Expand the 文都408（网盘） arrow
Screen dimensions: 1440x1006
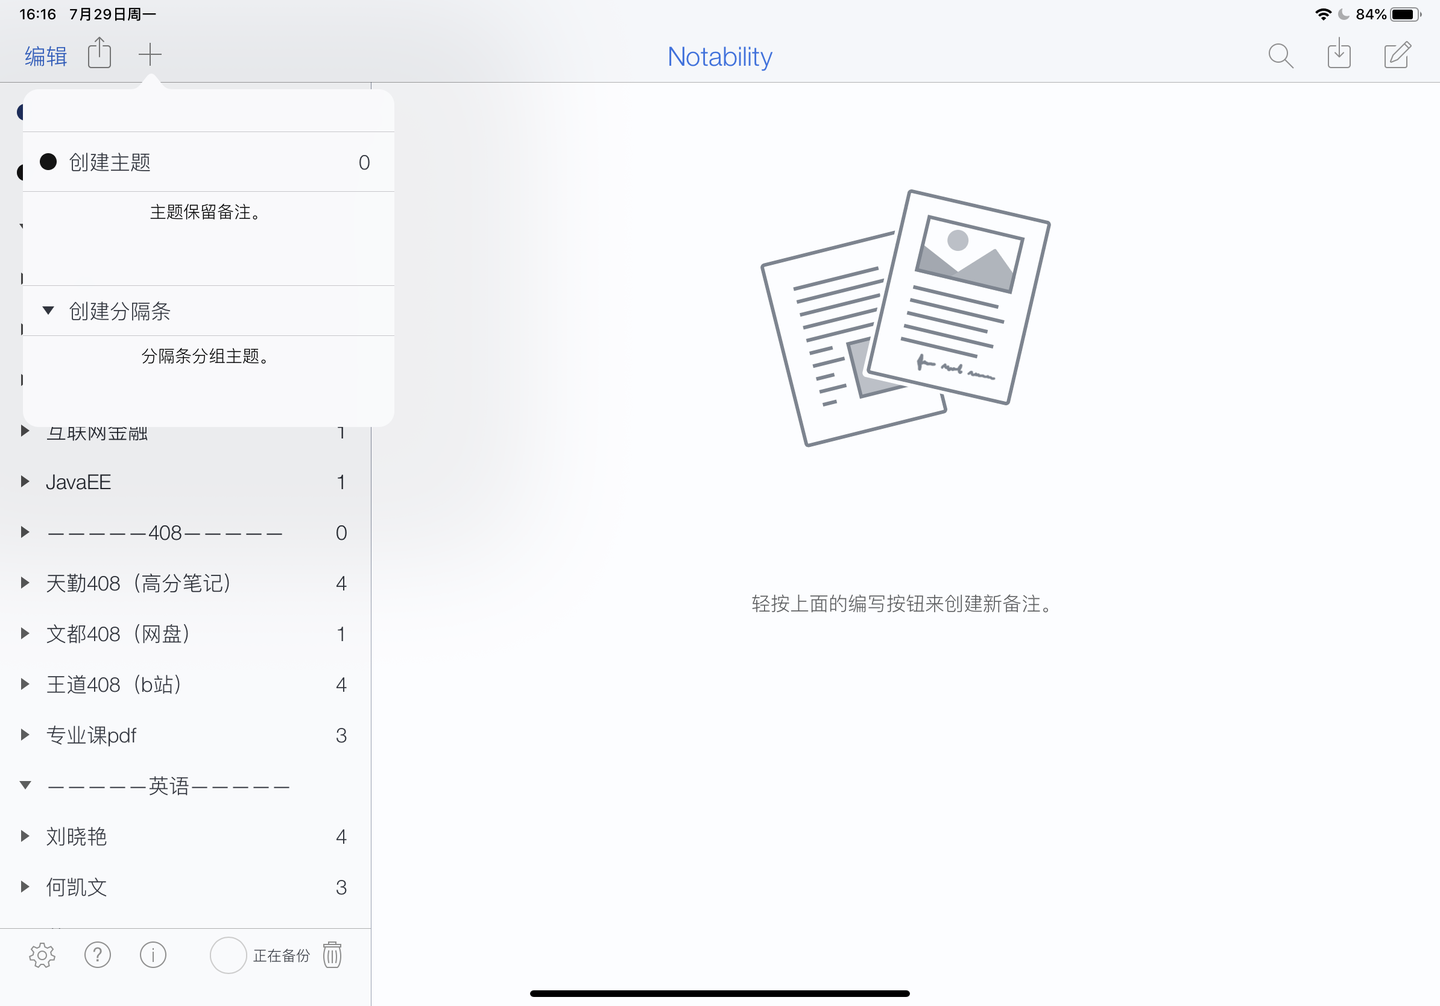(x=25, y=633)
